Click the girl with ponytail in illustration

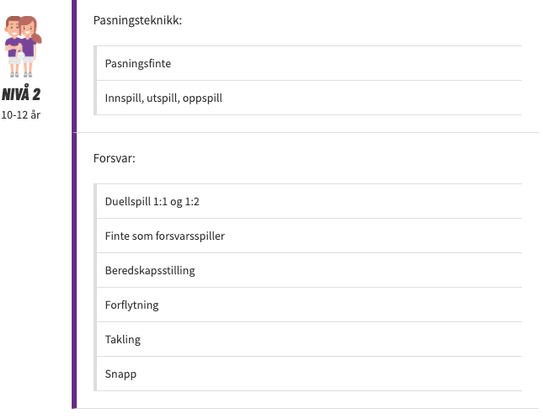(30, 46)
